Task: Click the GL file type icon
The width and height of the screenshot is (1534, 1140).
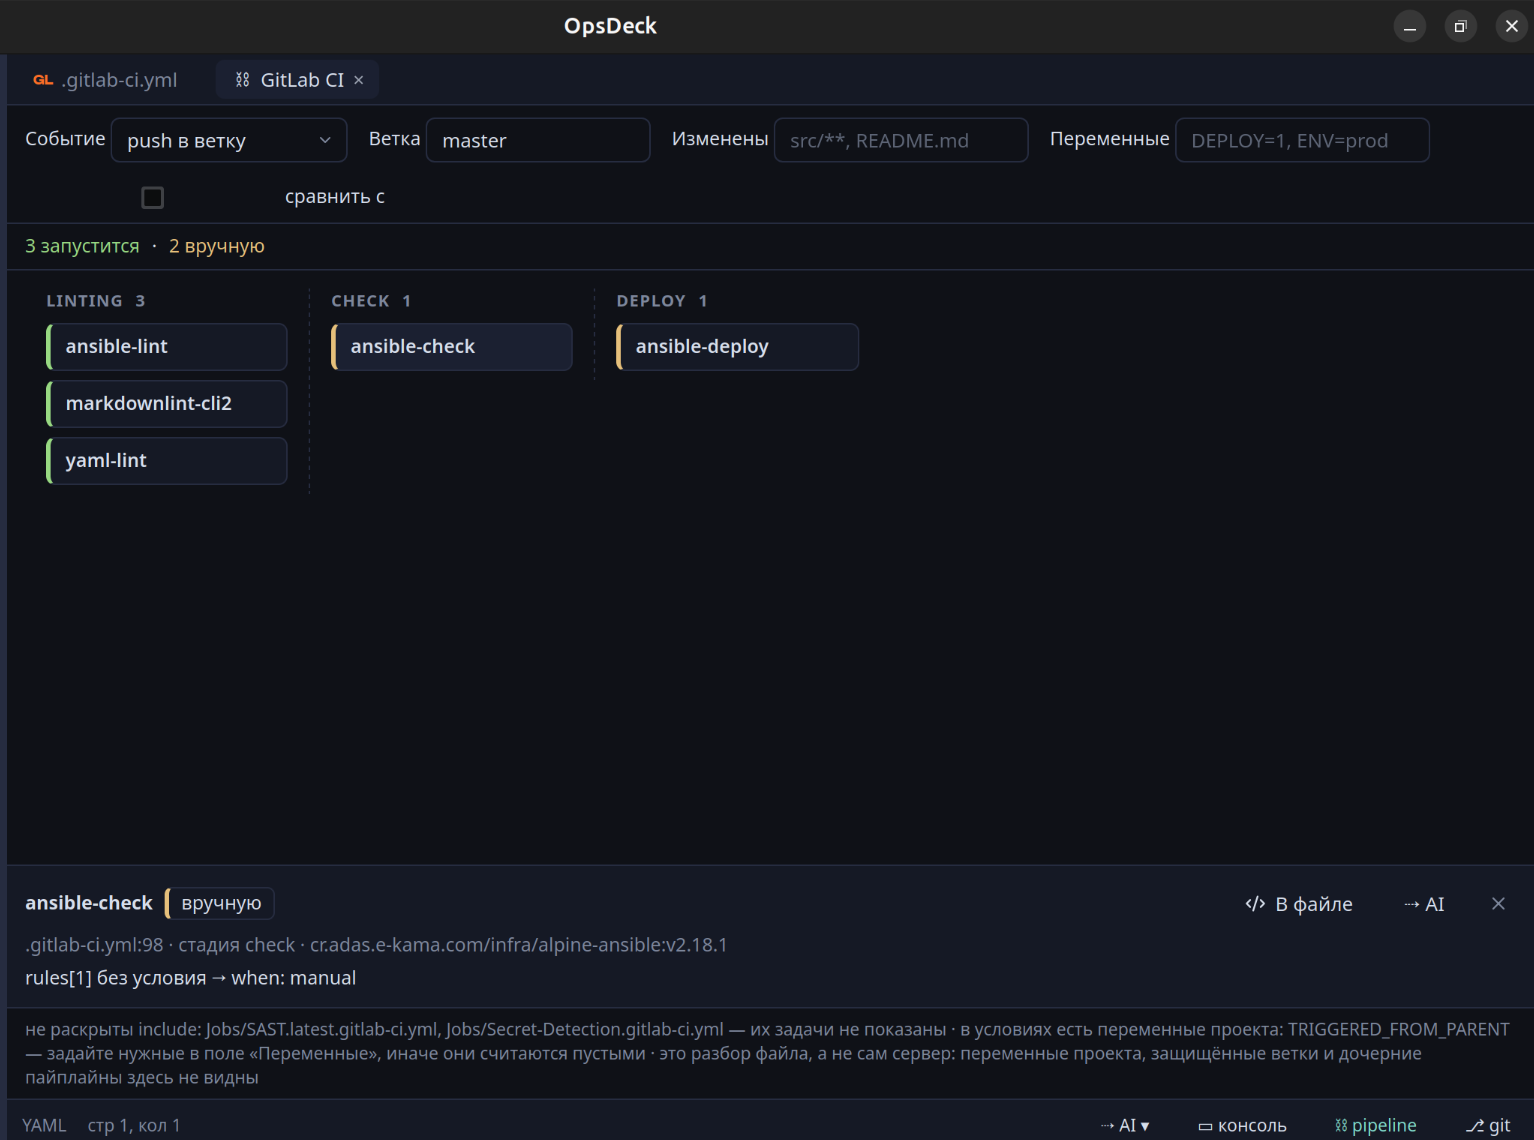Action: click(43, 80)
